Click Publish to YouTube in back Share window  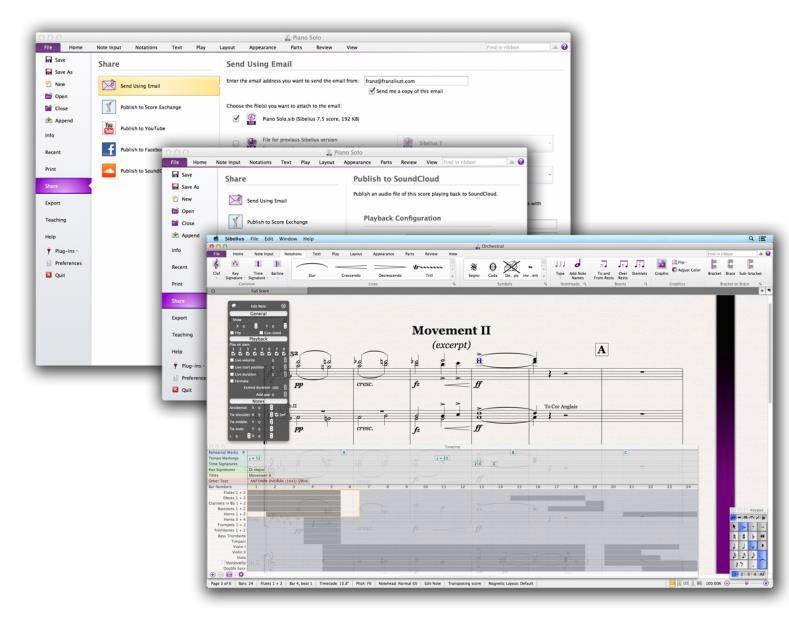tap(142, 128)
